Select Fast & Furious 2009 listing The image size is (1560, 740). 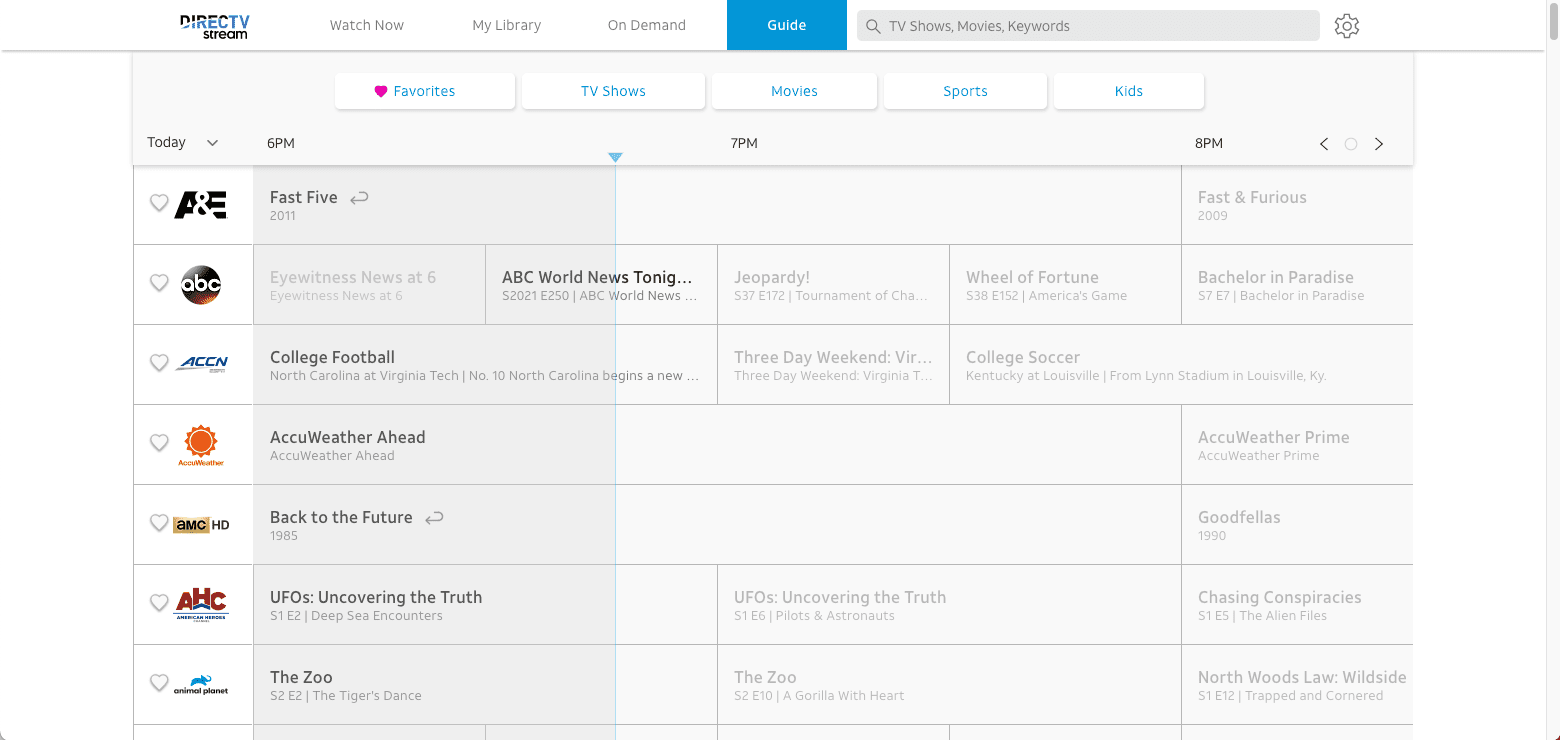(x=1297, y=205)
